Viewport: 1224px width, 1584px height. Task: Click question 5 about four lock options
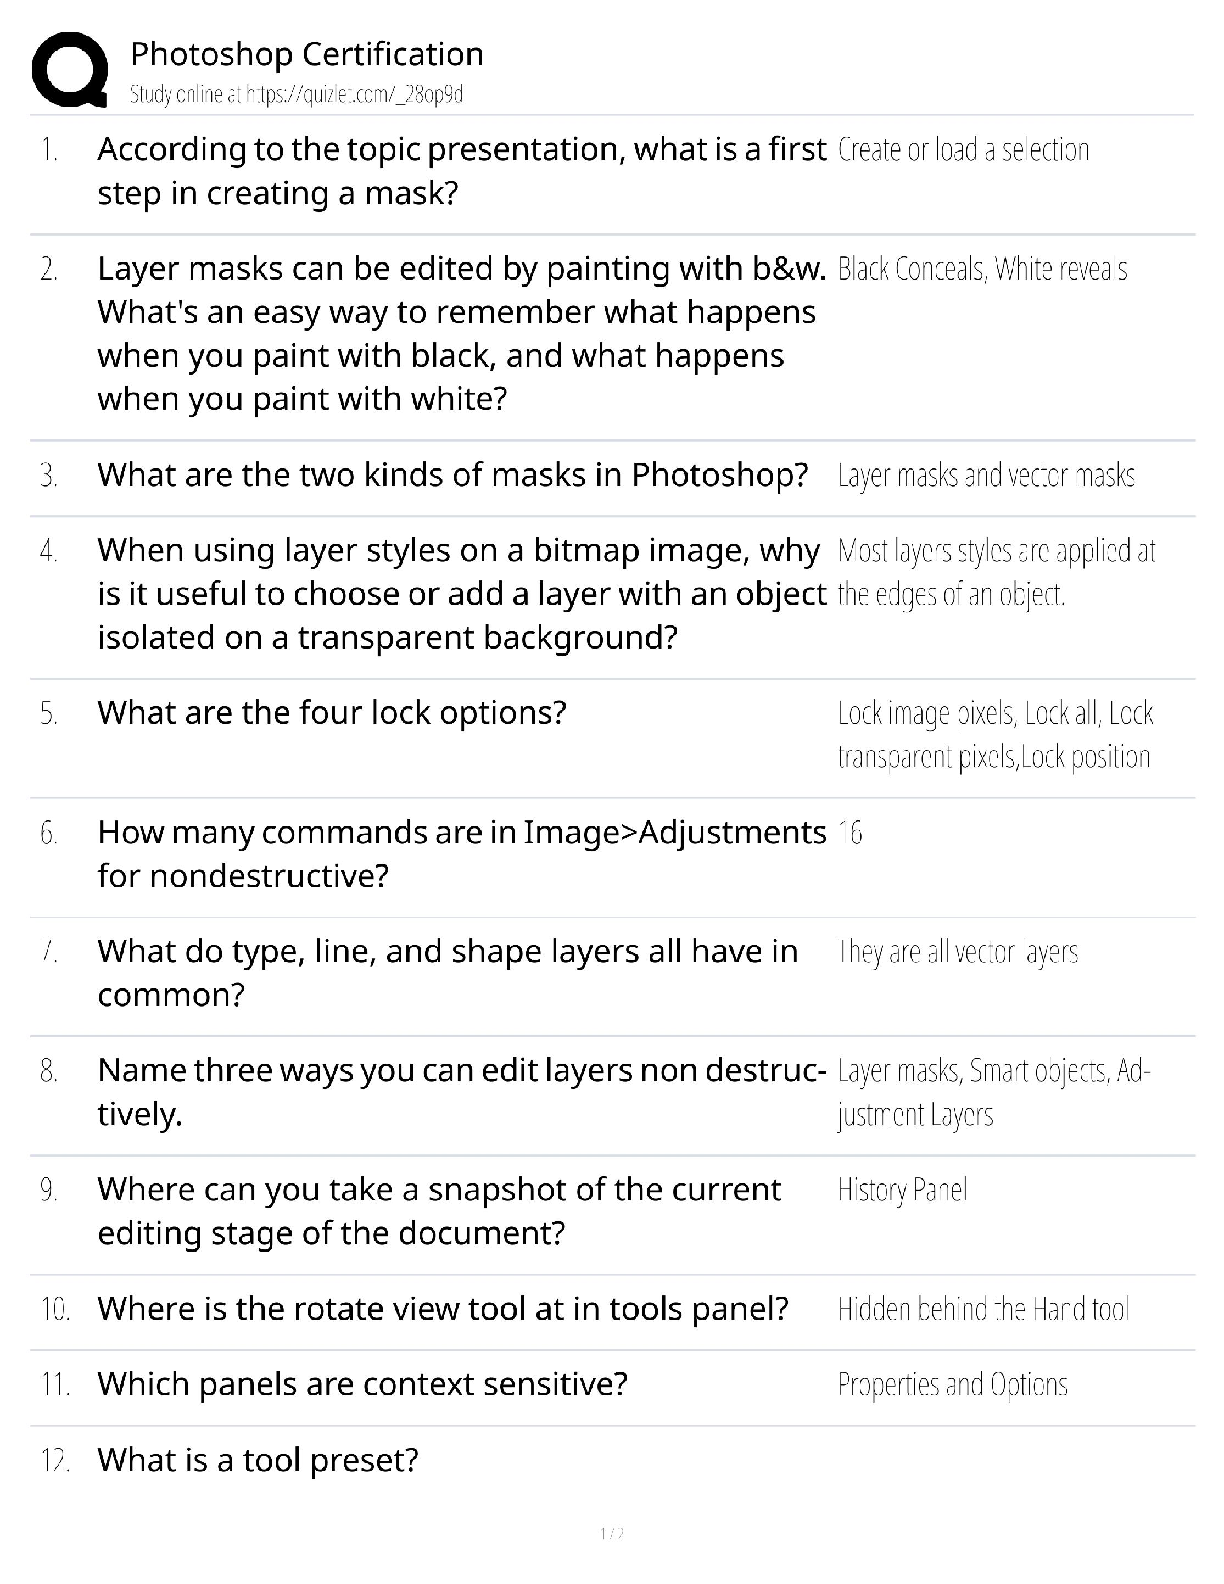point(332,713)
